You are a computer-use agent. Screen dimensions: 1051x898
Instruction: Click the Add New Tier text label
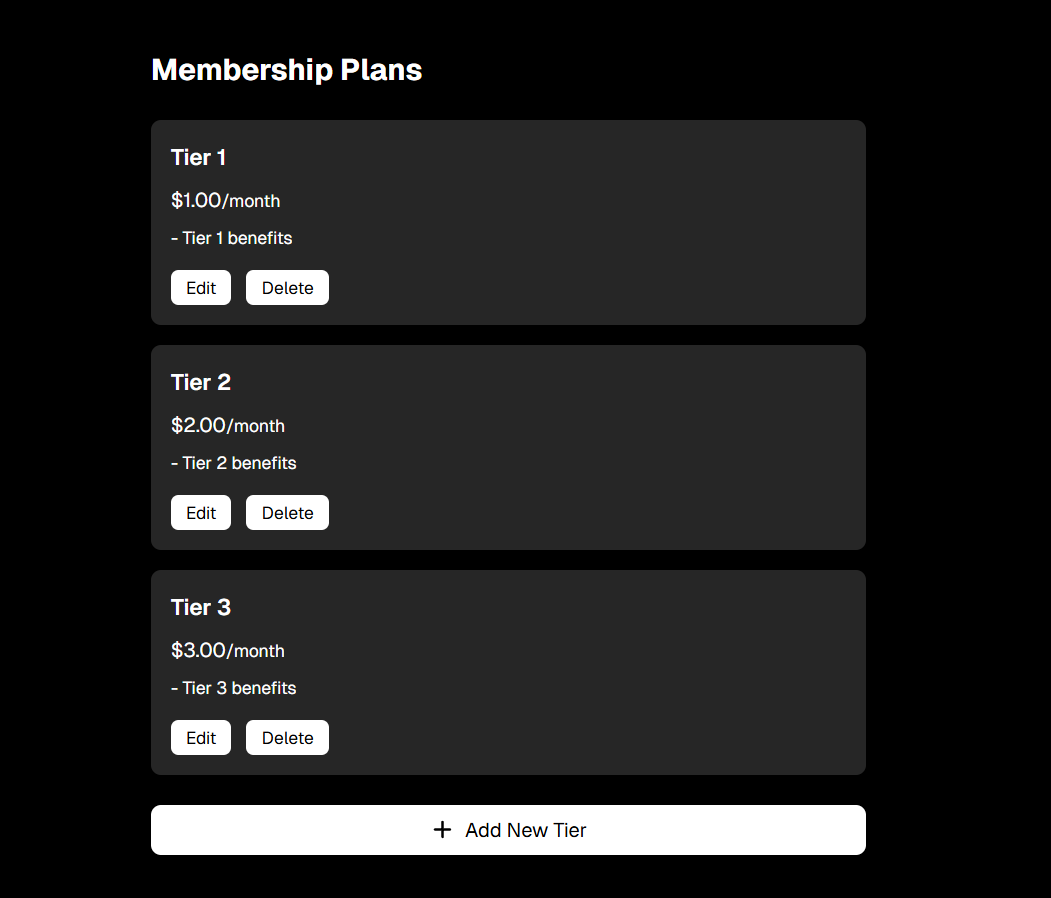[x=526, y=830]
